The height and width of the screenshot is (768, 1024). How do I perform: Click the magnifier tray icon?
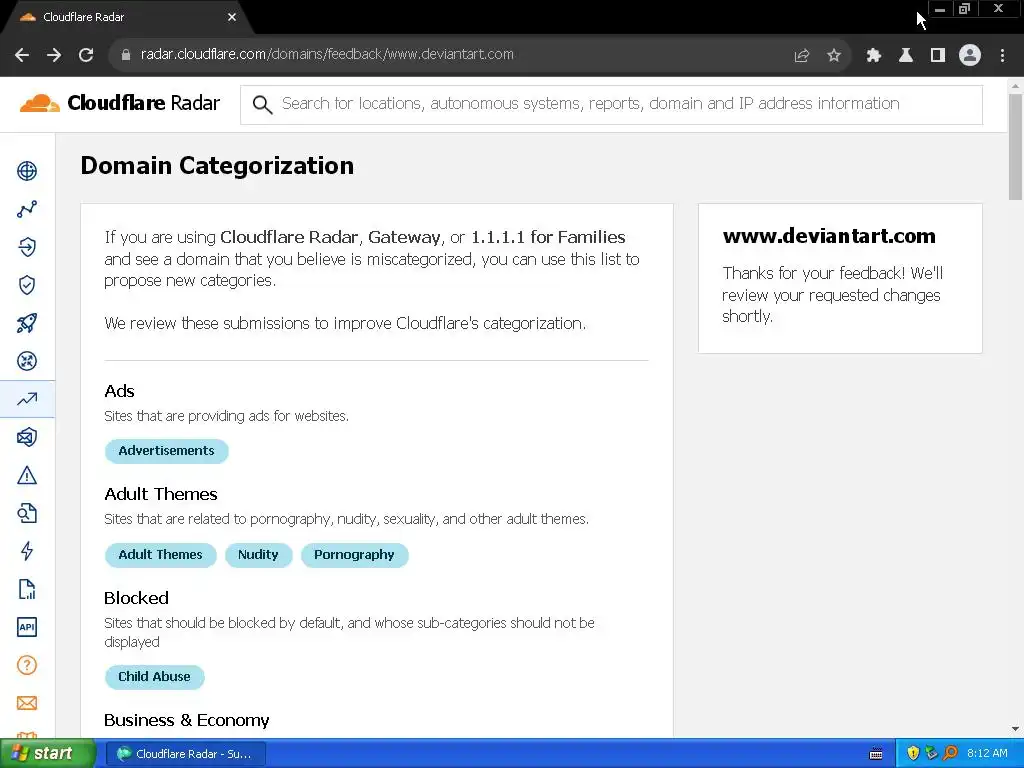(x=950, y=754)
